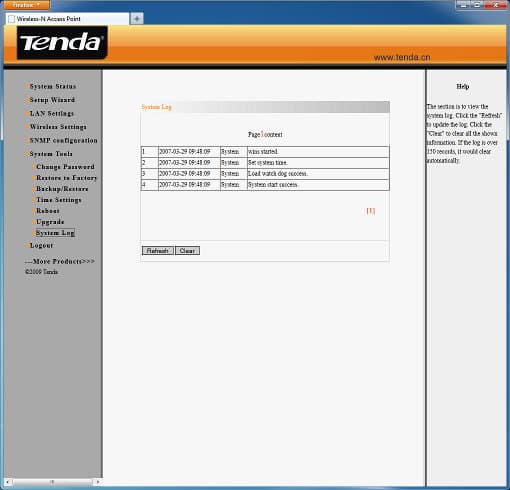The height and width of the screenshot is (490, 510).
Task: Clear the system log entries
Action: click(187, 251)
